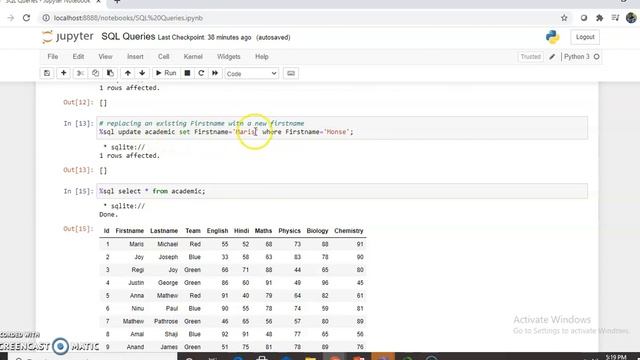
Task: Select the 'Pathrose' lastname cell
Action: (166, 321)
